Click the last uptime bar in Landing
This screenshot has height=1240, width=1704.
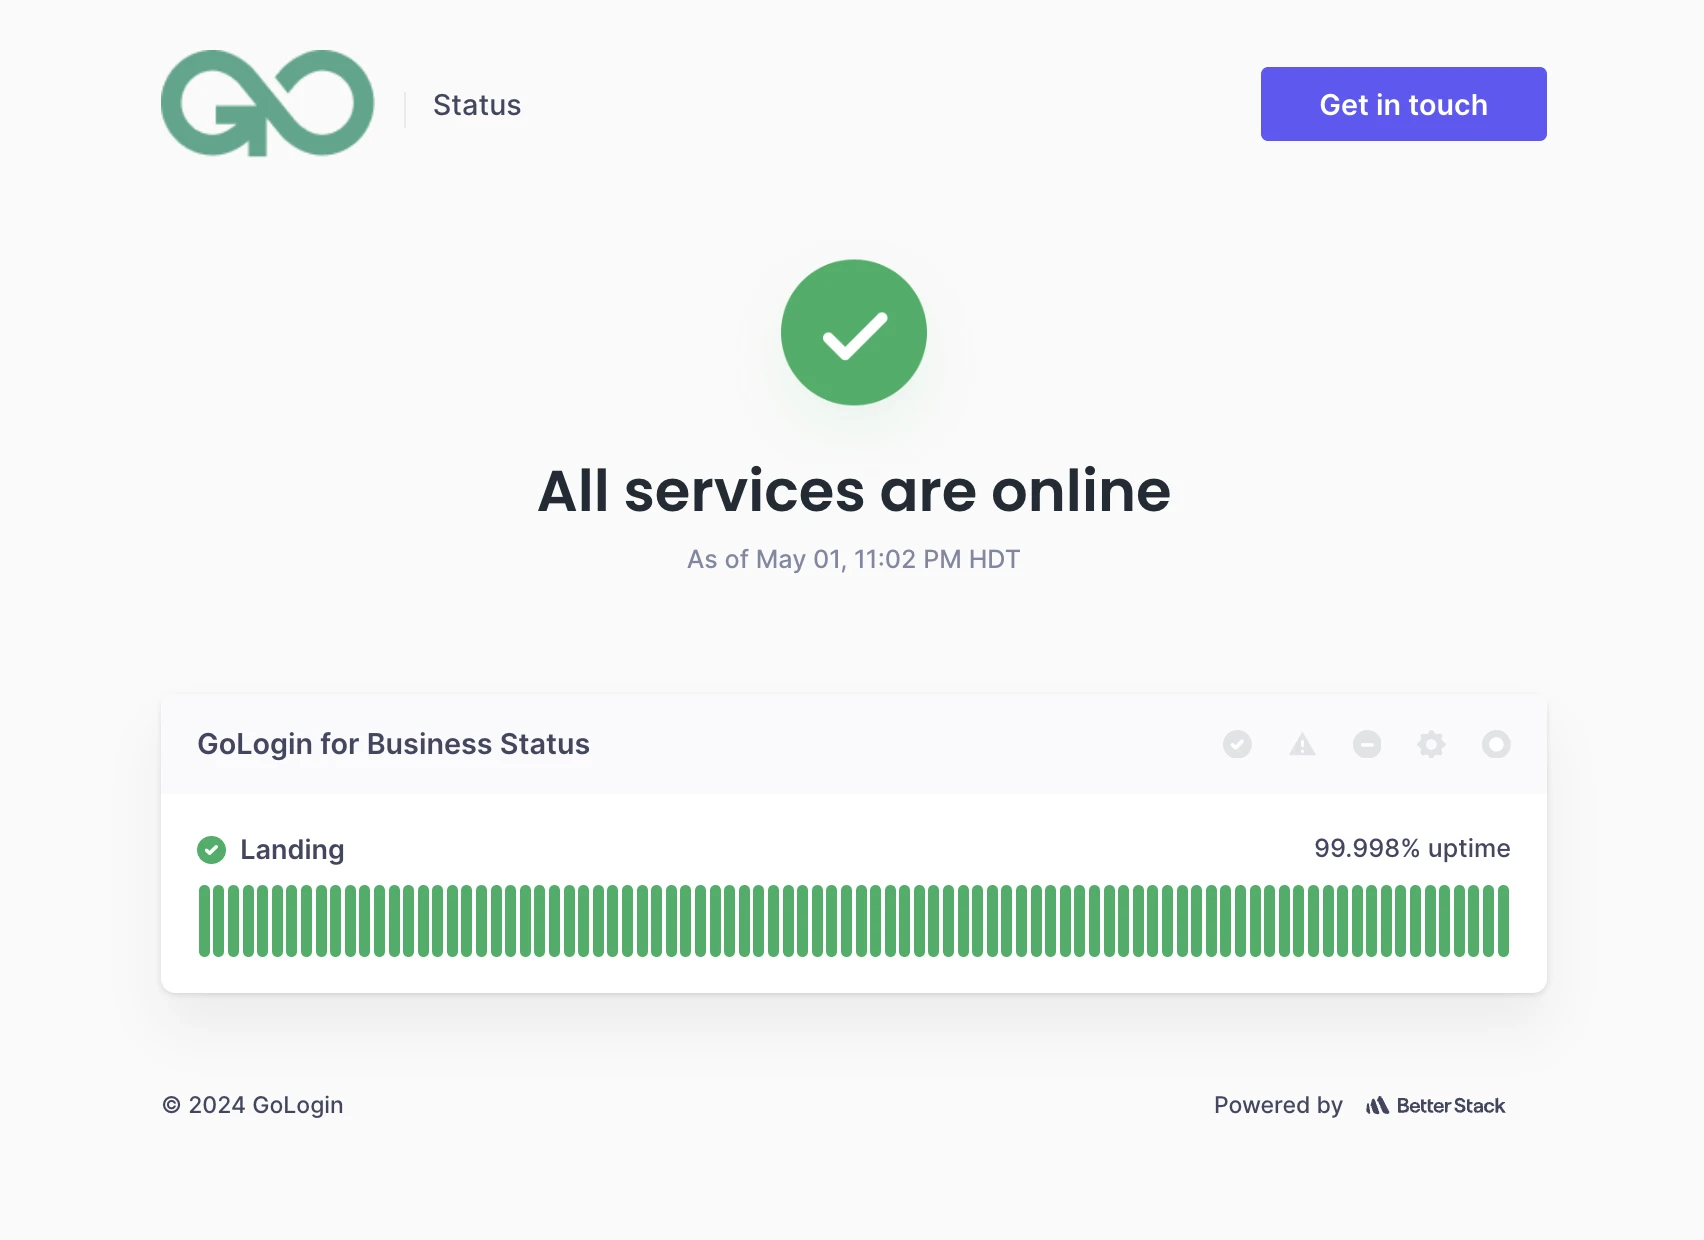[1503, 921]
